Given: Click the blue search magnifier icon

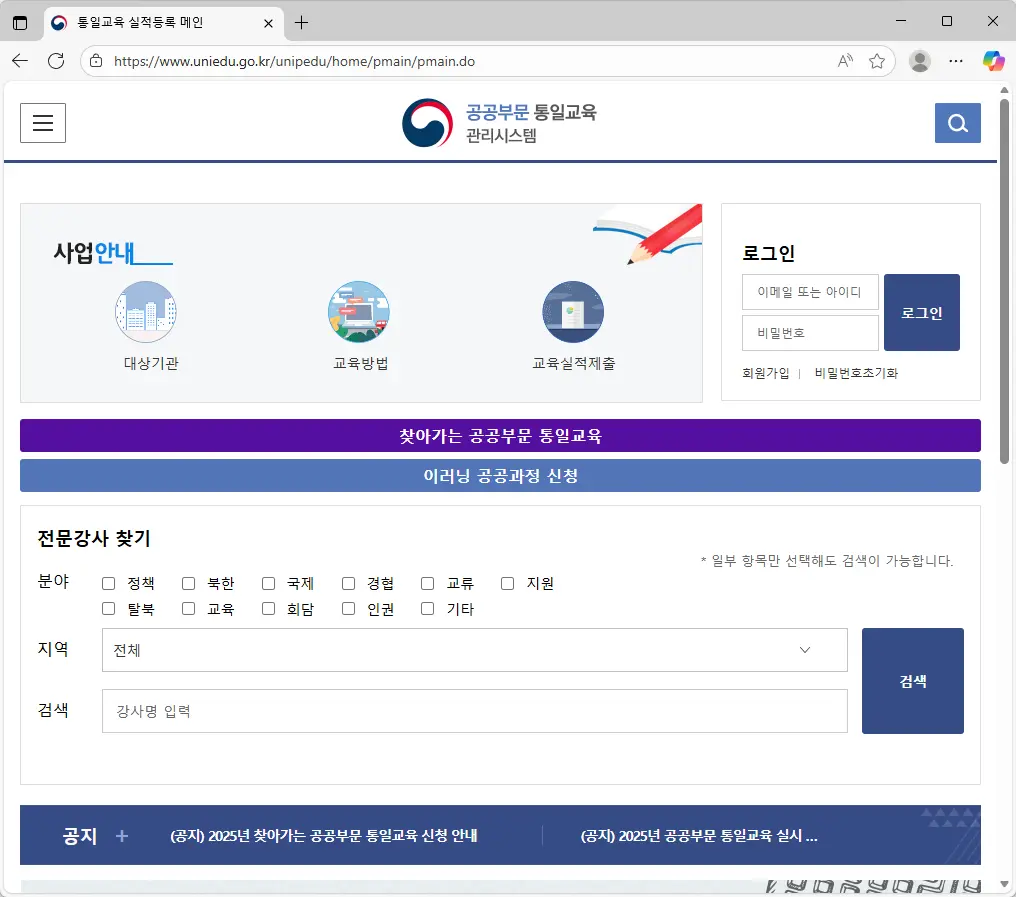Looking at the screenshot, I should (x=957, y=122).
